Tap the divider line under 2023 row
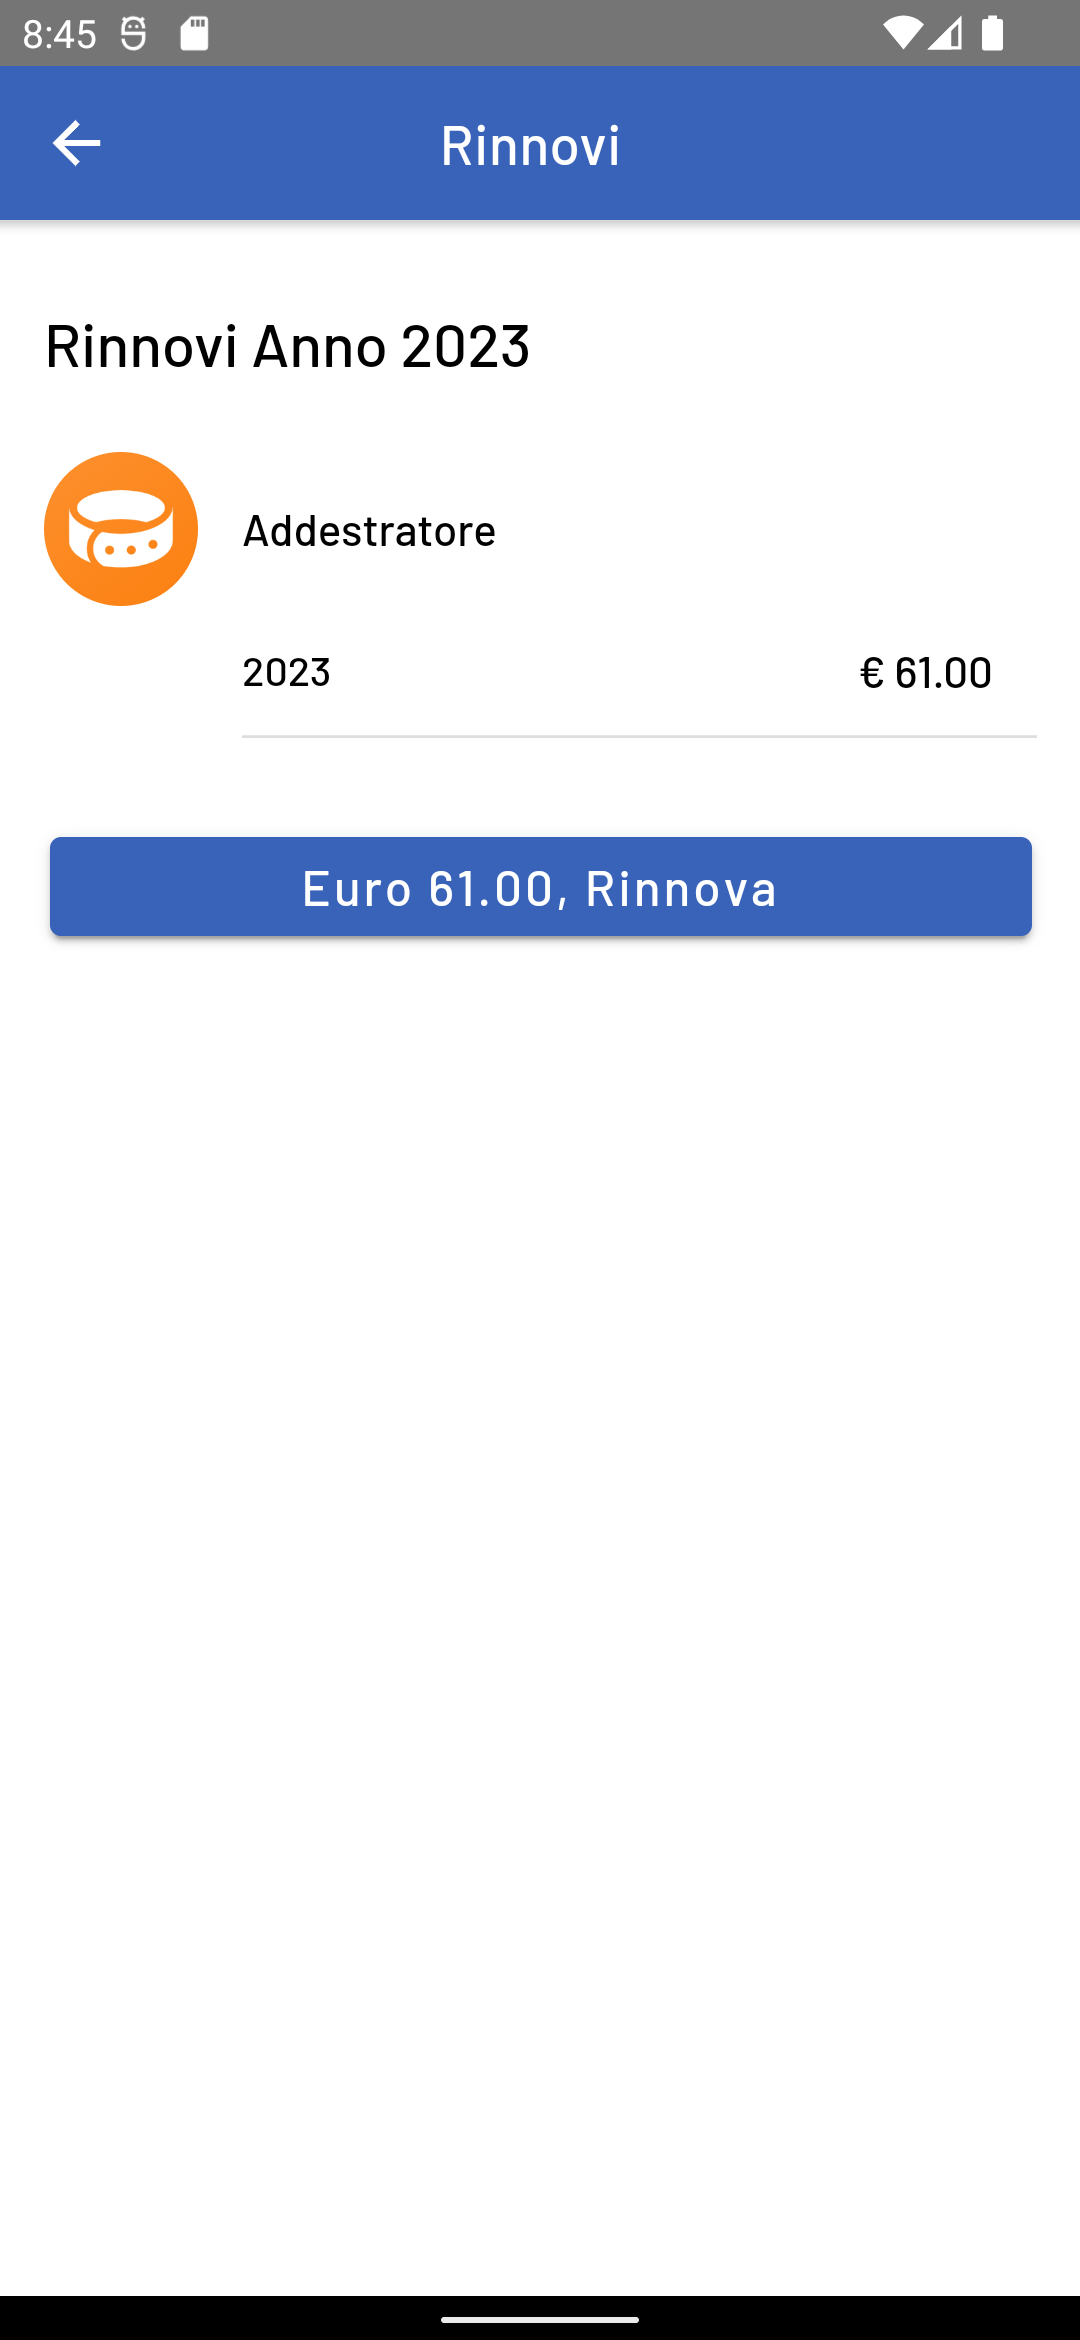 pos(638,736)
